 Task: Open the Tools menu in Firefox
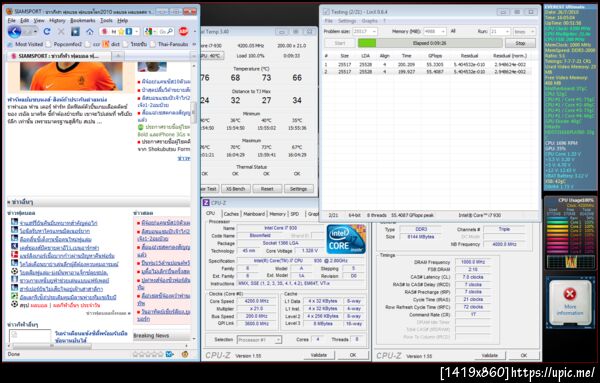point(106,21)
